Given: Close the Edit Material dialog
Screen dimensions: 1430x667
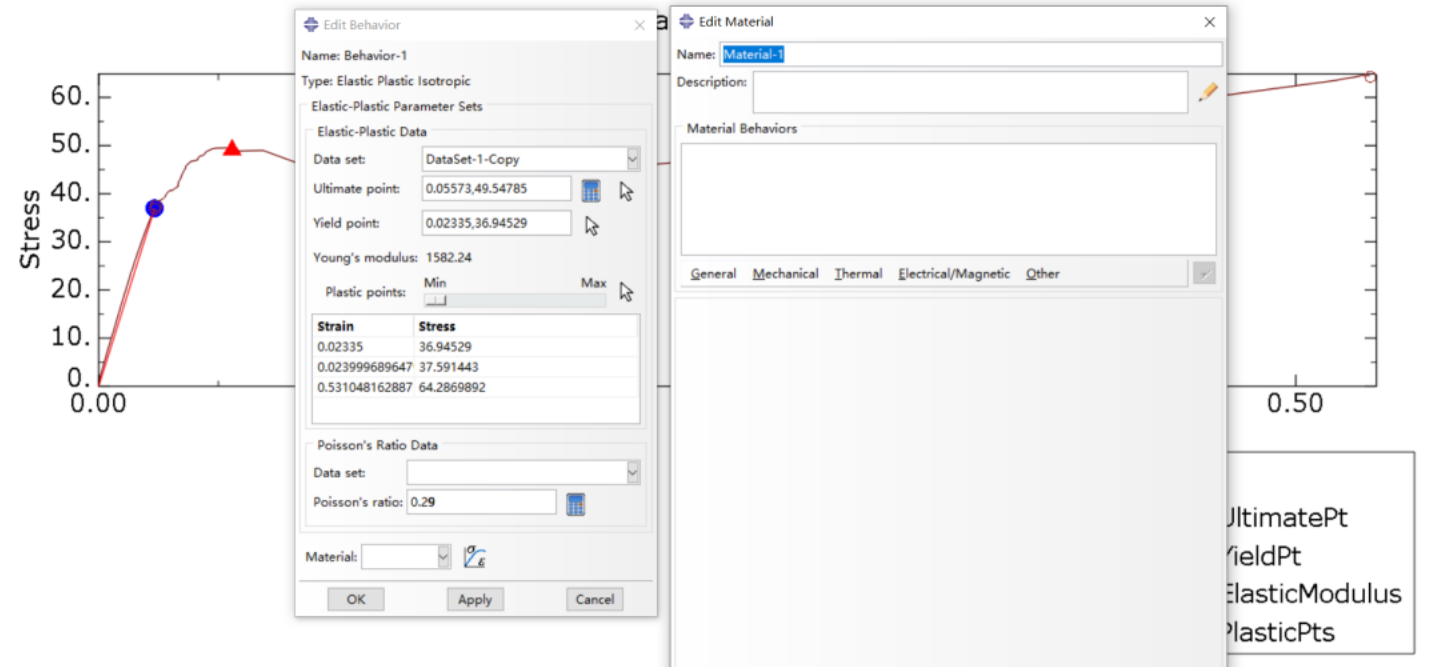Looking at the screenshot, I should 1210,22.
